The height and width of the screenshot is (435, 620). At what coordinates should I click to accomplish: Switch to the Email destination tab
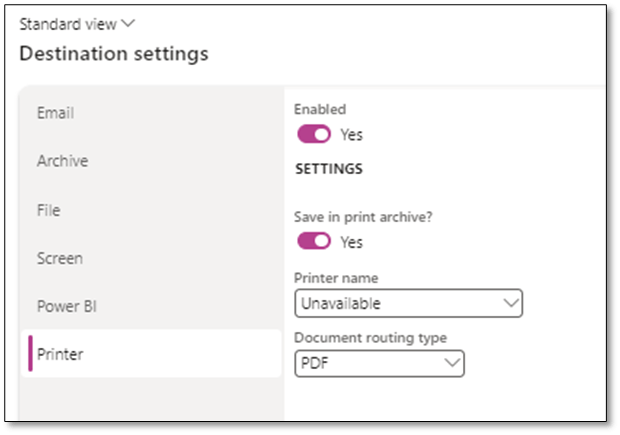pos(55,113)
